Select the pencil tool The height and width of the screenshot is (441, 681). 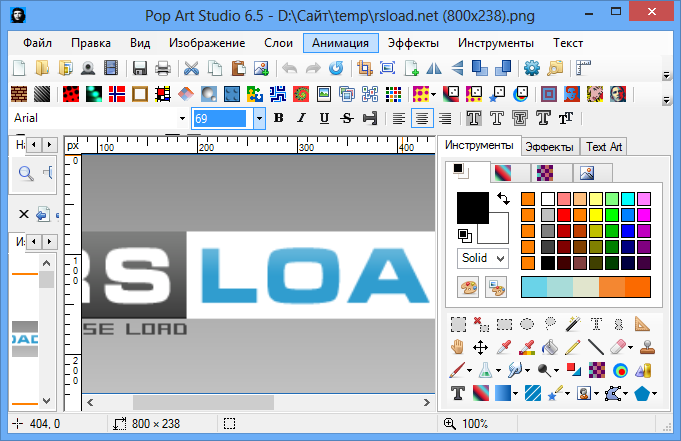[x=573, y=347]
